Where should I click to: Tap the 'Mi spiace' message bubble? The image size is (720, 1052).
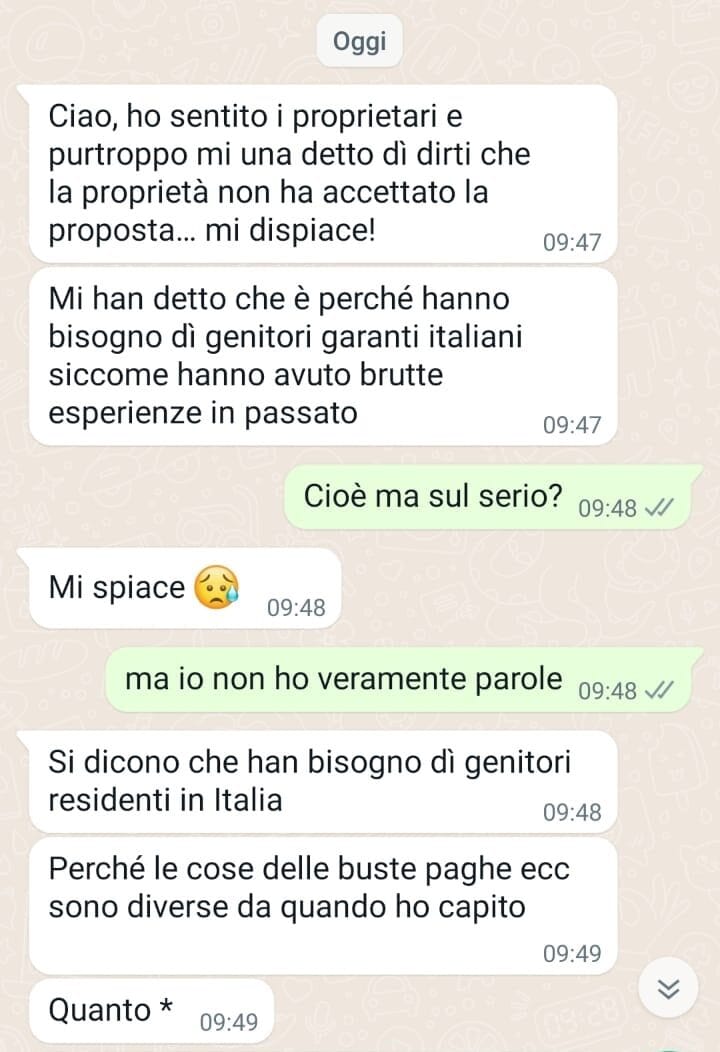(185, 588)
